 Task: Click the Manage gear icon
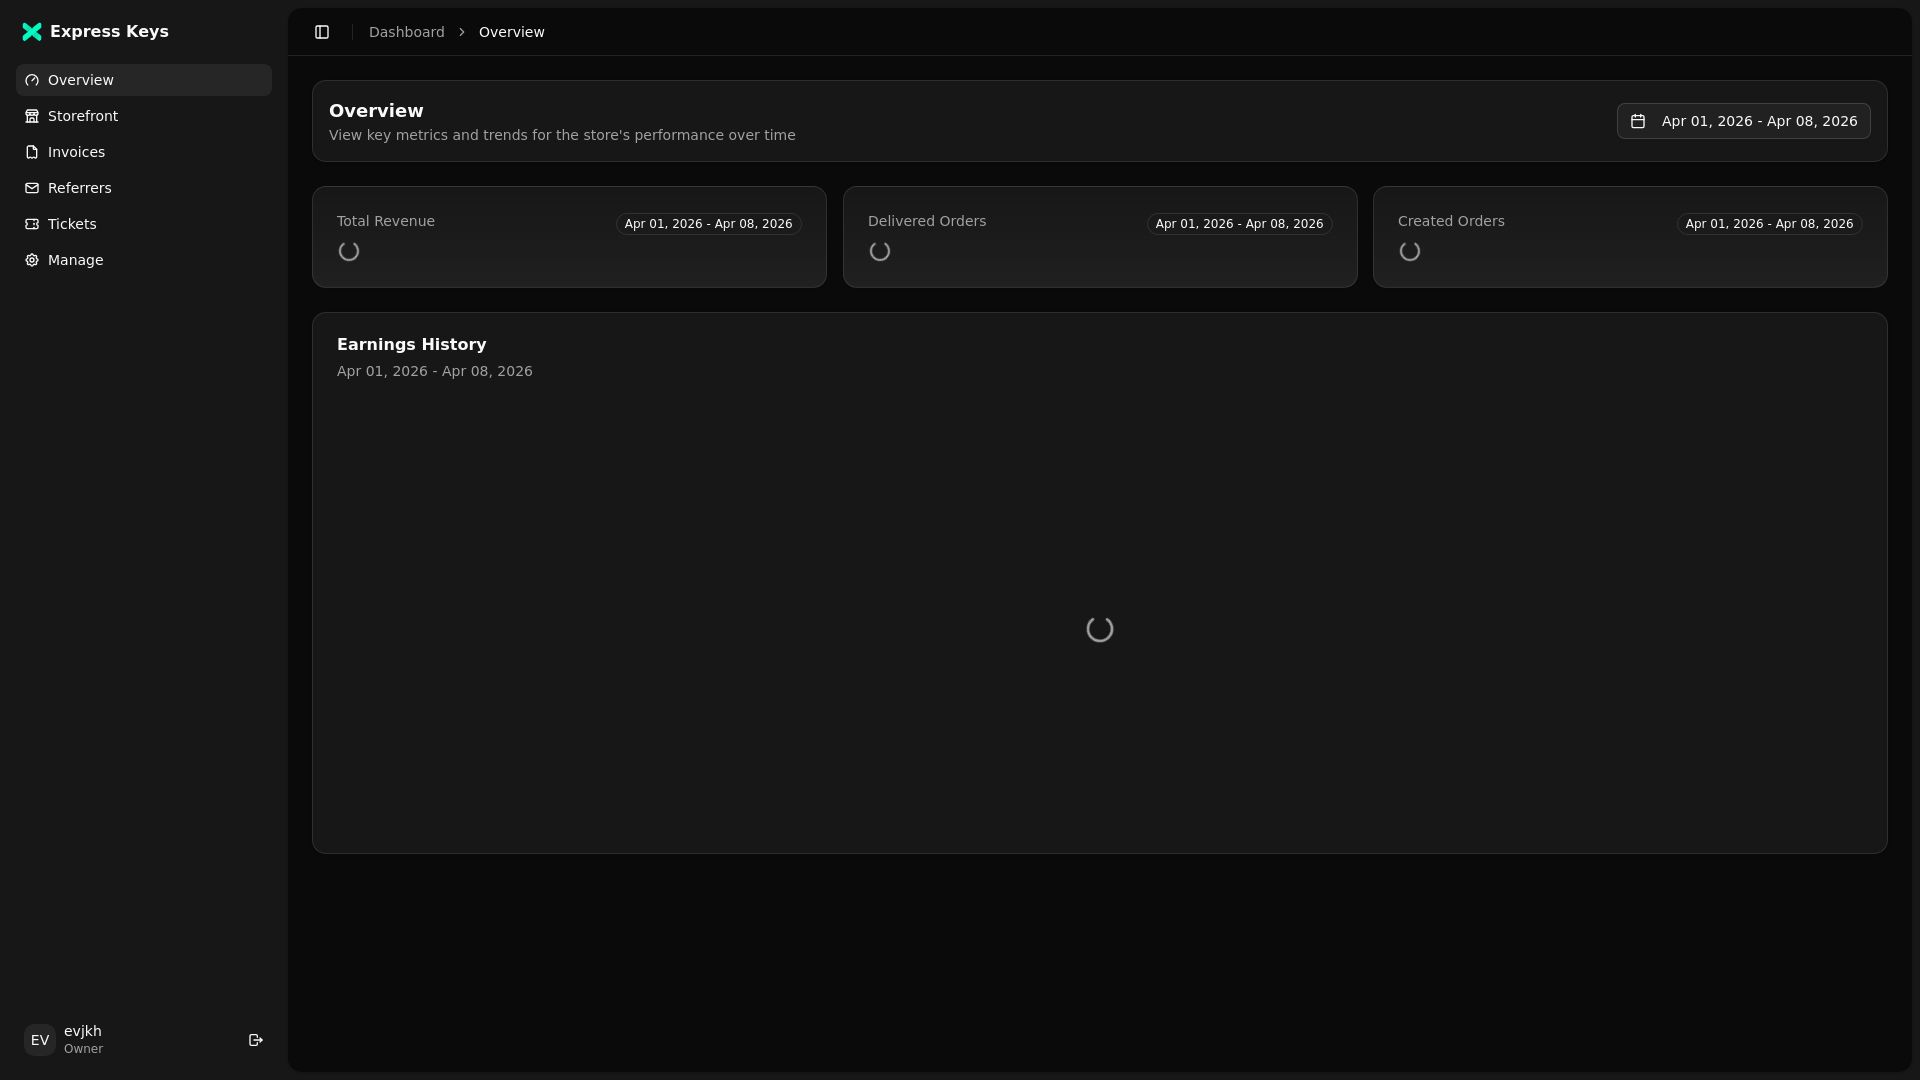tap(32, 260)
